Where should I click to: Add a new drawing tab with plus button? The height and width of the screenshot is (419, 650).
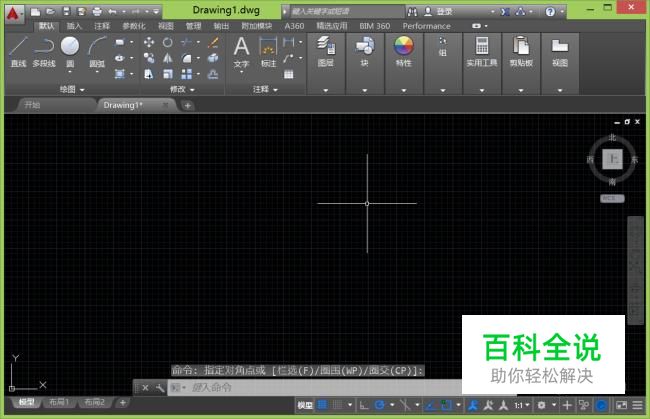[187, 106]
